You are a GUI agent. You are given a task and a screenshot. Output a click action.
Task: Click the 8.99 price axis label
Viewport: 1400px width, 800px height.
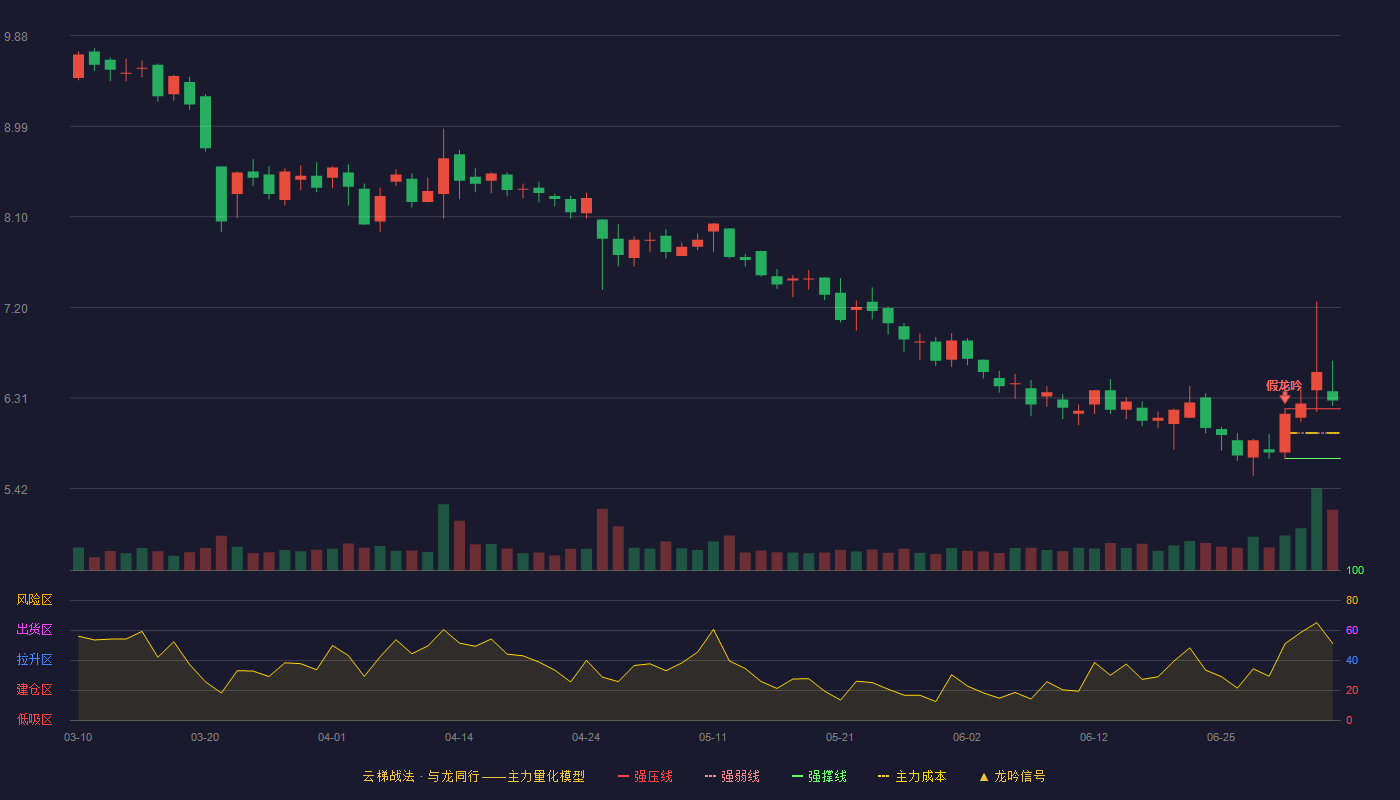coord(16,128)
